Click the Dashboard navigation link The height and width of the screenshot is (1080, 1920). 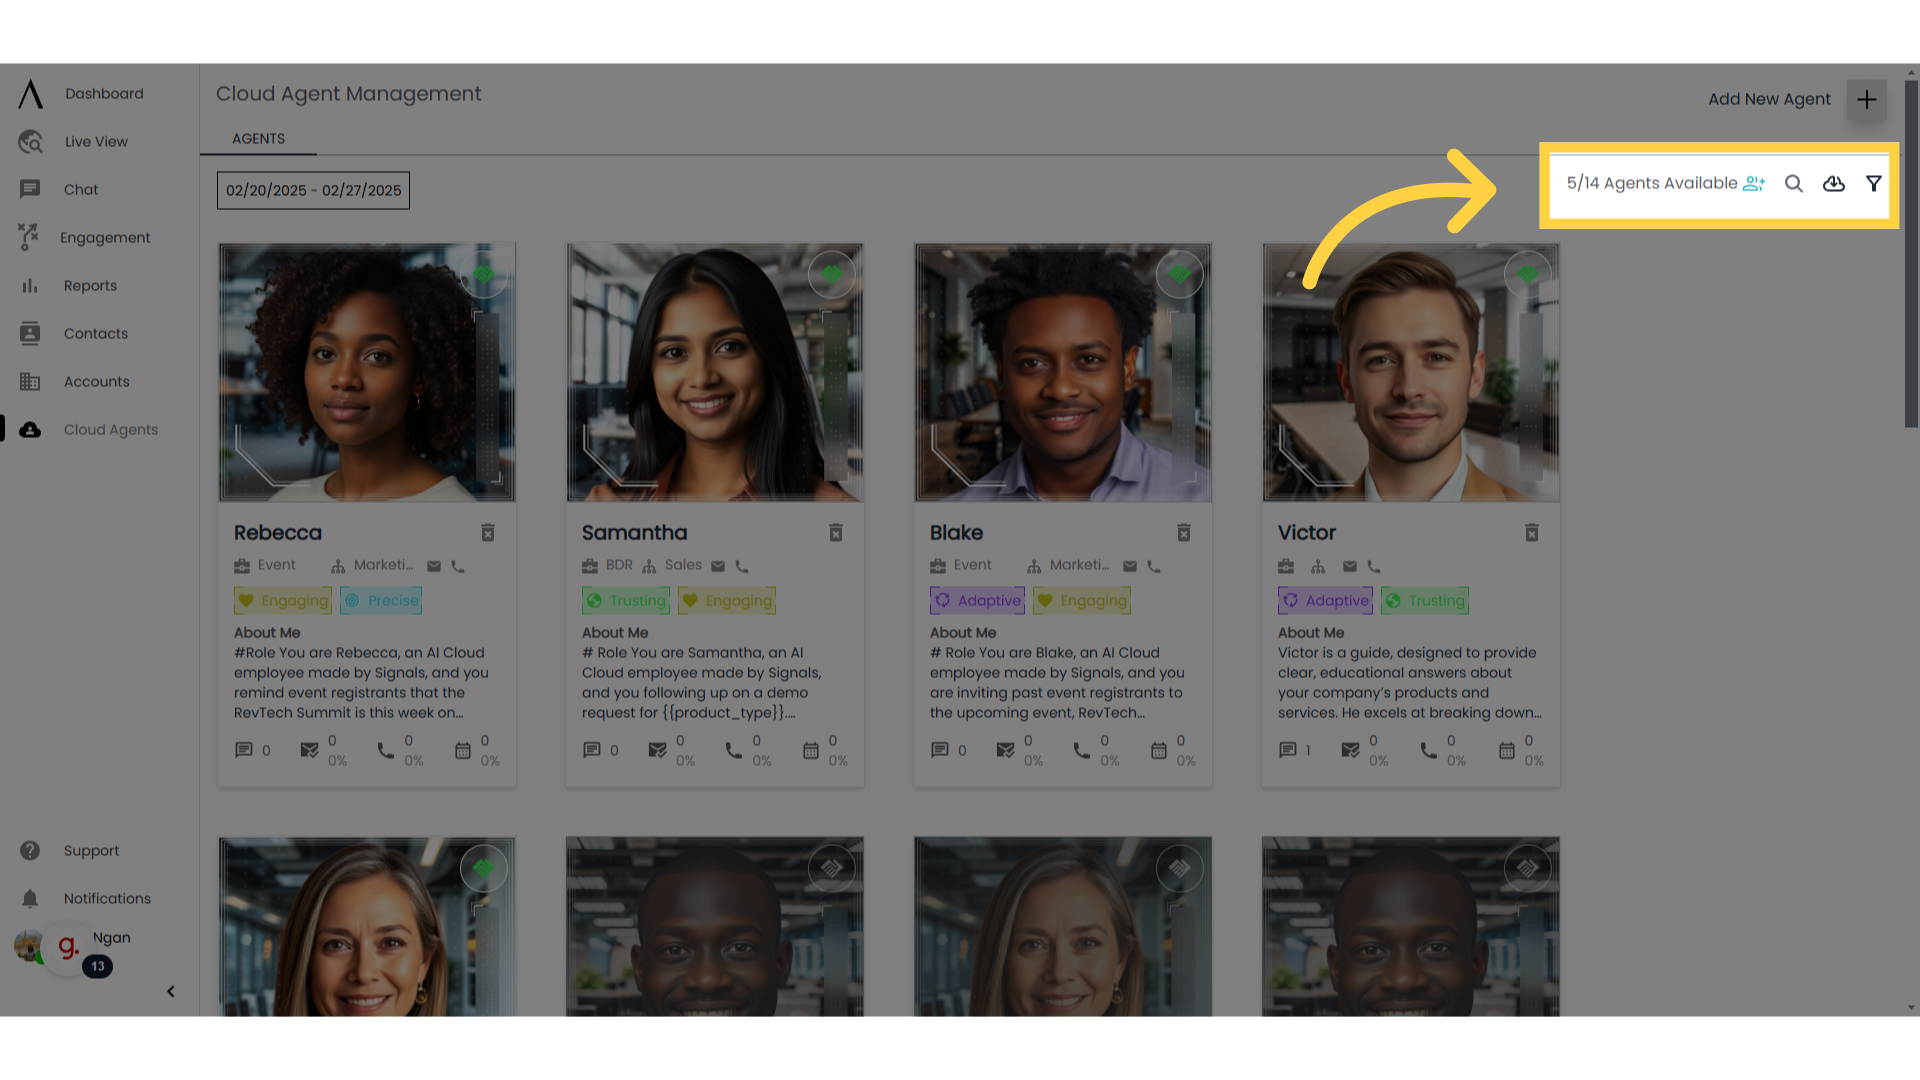[104, 94]
